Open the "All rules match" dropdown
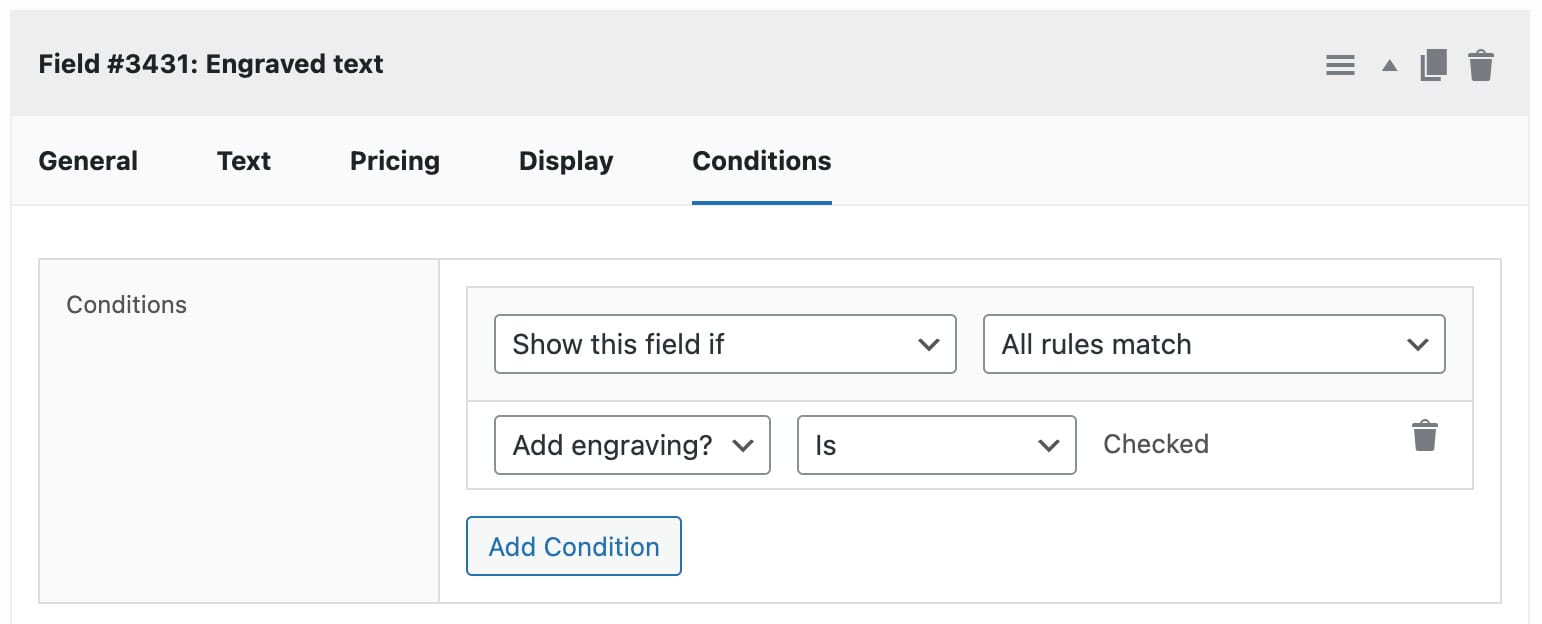Image resolution: width=1542 pixels, height=624 pixels. pos(1213,344)
